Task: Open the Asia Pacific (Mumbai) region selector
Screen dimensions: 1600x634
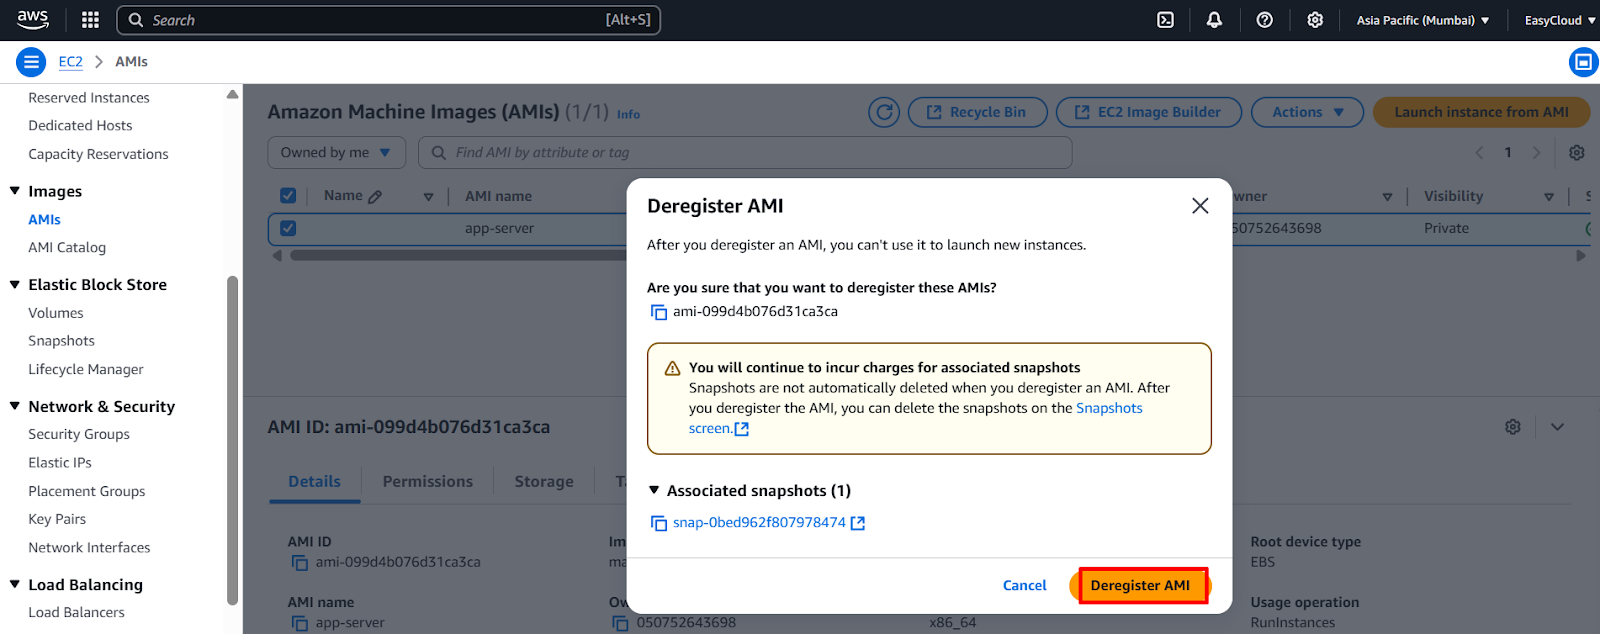Action: click(x=1422, y=20)
